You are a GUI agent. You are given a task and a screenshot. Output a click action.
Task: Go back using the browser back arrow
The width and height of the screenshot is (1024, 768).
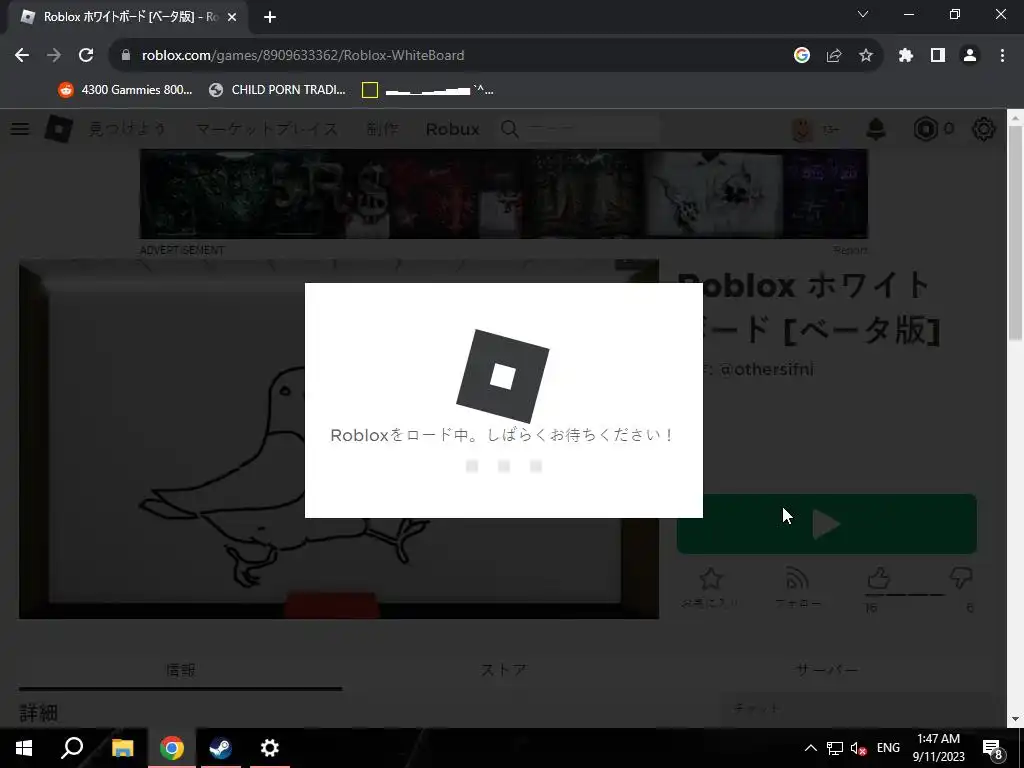(22, 56)
